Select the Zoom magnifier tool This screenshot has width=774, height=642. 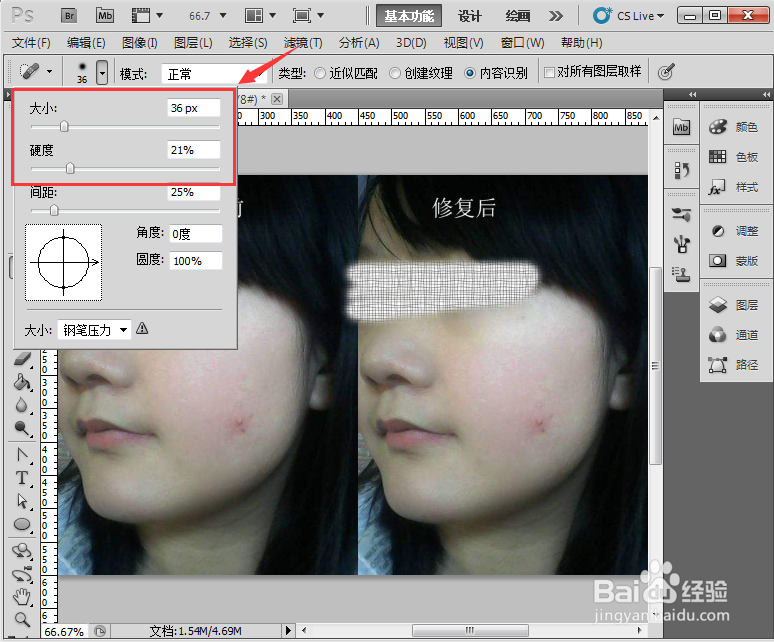(x=22, y=619)
